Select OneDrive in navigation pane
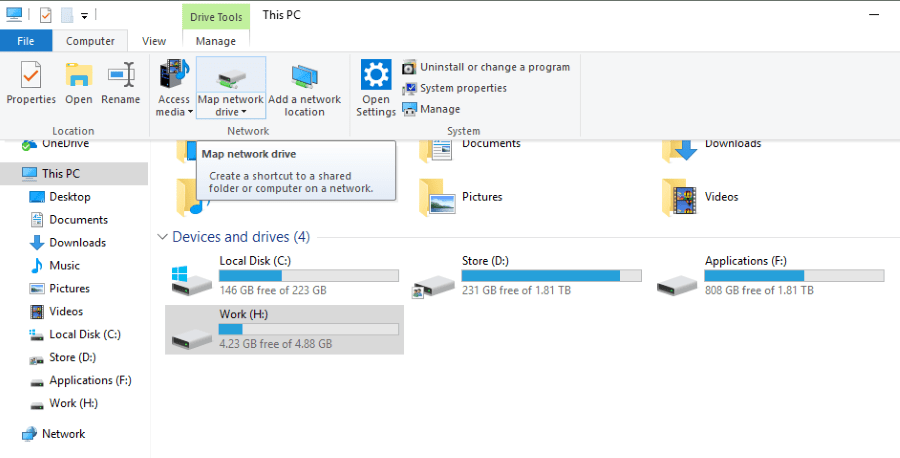The height and width of the screenshot is (458, 900). tap(55, 143)
